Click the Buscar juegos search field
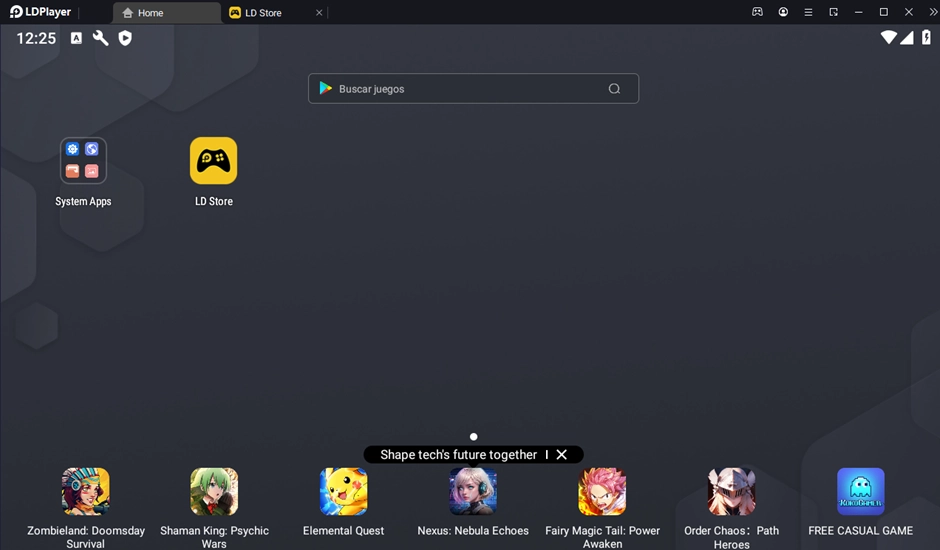 [x=474, y=89]
